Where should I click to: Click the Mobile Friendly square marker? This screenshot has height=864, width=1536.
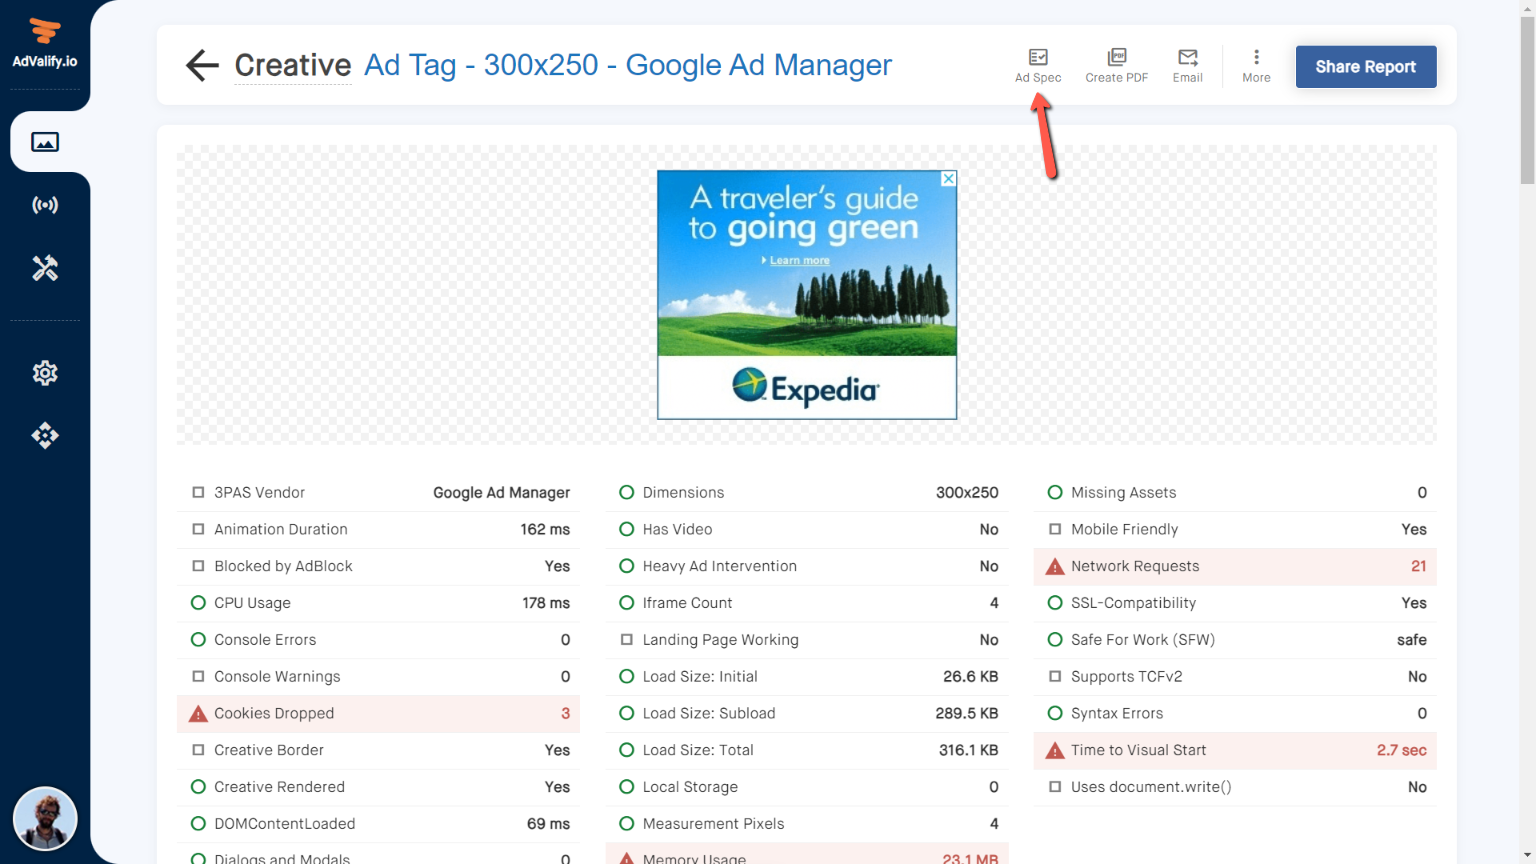click(1055, 529)
